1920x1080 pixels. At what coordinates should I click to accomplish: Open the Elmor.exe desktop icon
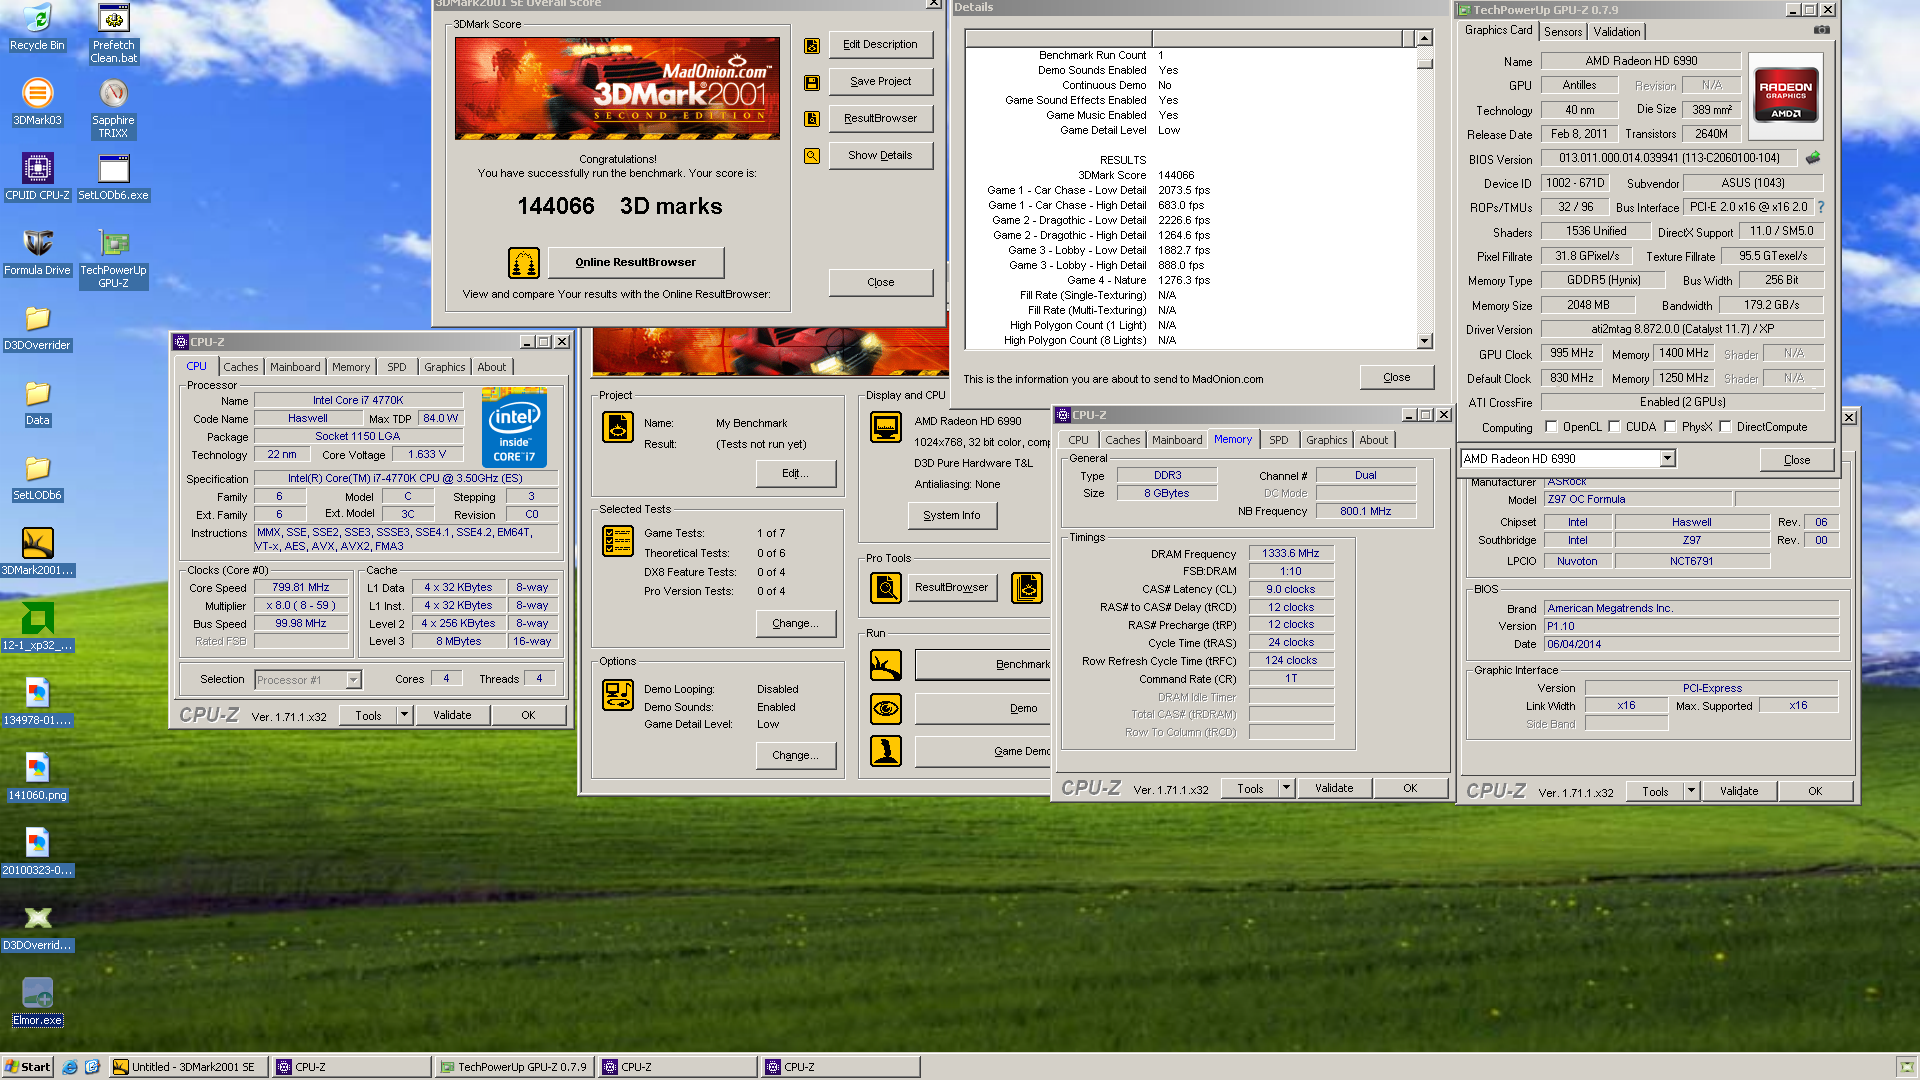[37, 1002]
